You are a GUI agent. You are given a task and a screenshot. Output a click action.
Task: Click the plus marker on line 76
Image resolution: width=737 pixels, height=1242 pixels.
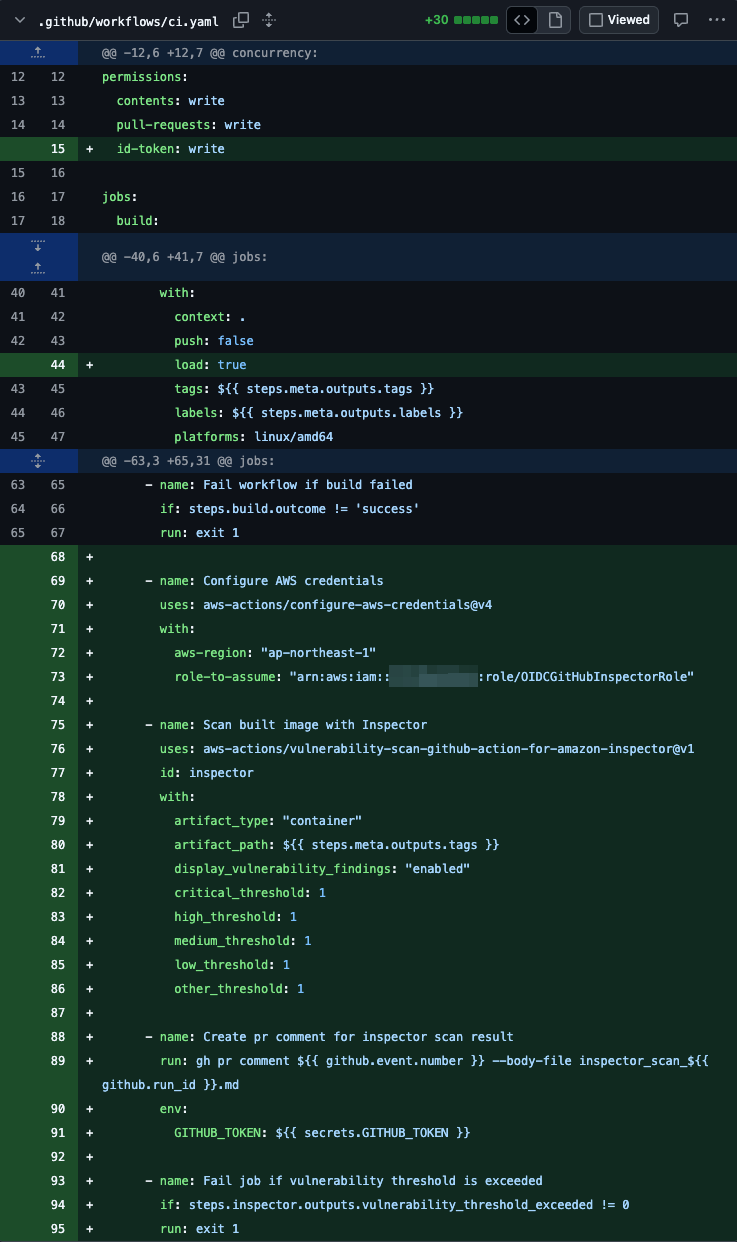pyautogui.click(x=90, y=749)
